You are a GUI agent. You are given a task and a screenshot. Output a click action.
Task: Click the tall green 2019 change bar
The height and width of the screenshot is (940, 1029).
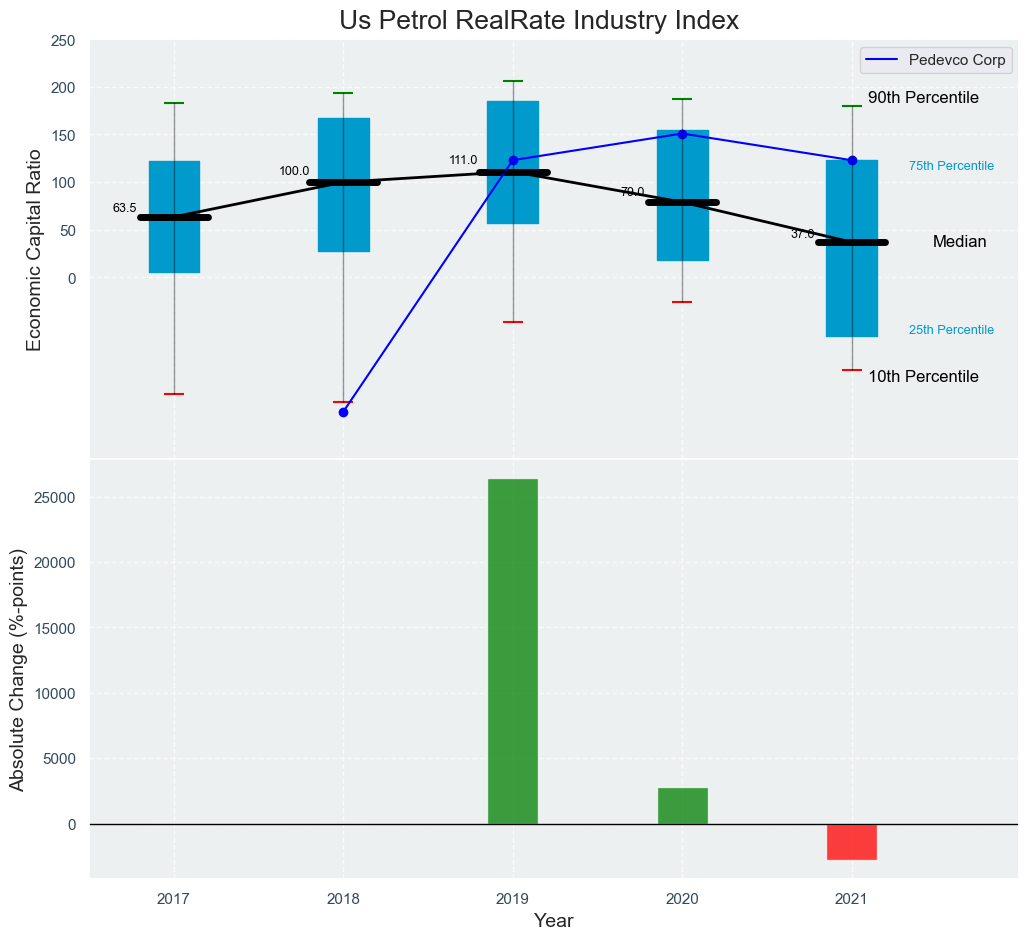coord(513,651)
